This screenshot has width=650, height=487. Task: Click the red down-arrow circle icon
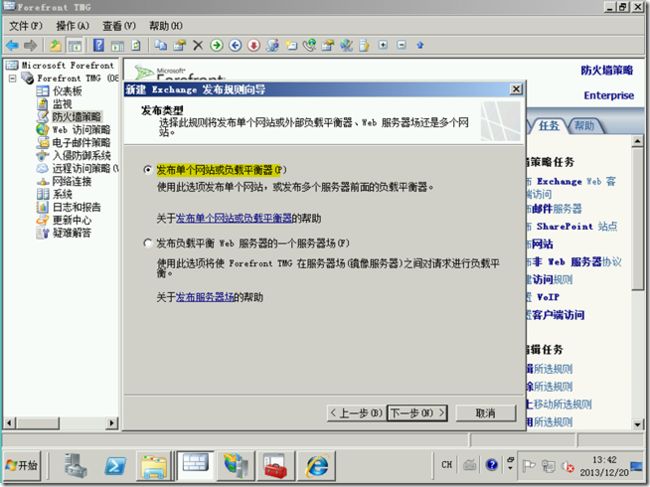[x=254, y=45]
